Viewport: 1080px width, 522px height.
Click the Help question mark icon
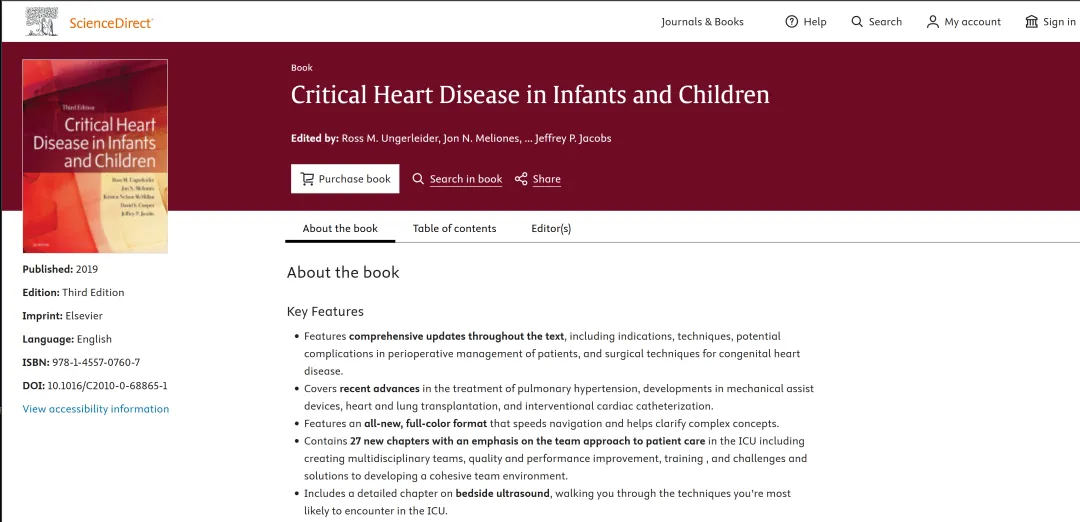pyautogui.click(x=792, y=22)
